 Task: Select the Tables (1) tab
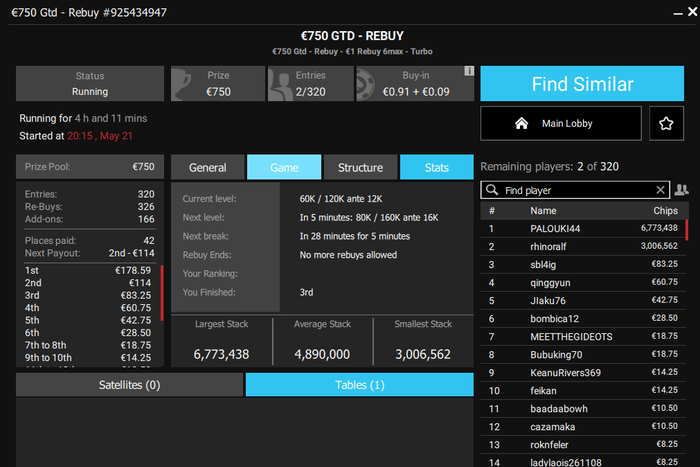point(360,385)
